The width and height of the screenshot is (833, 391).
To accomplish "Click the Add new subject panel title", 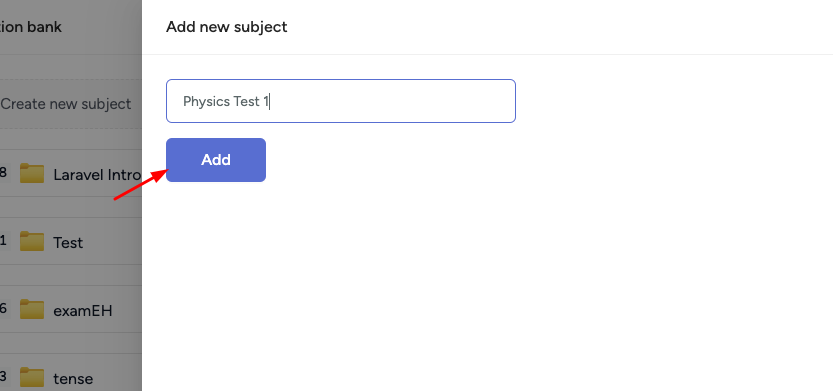I will 226,27.
